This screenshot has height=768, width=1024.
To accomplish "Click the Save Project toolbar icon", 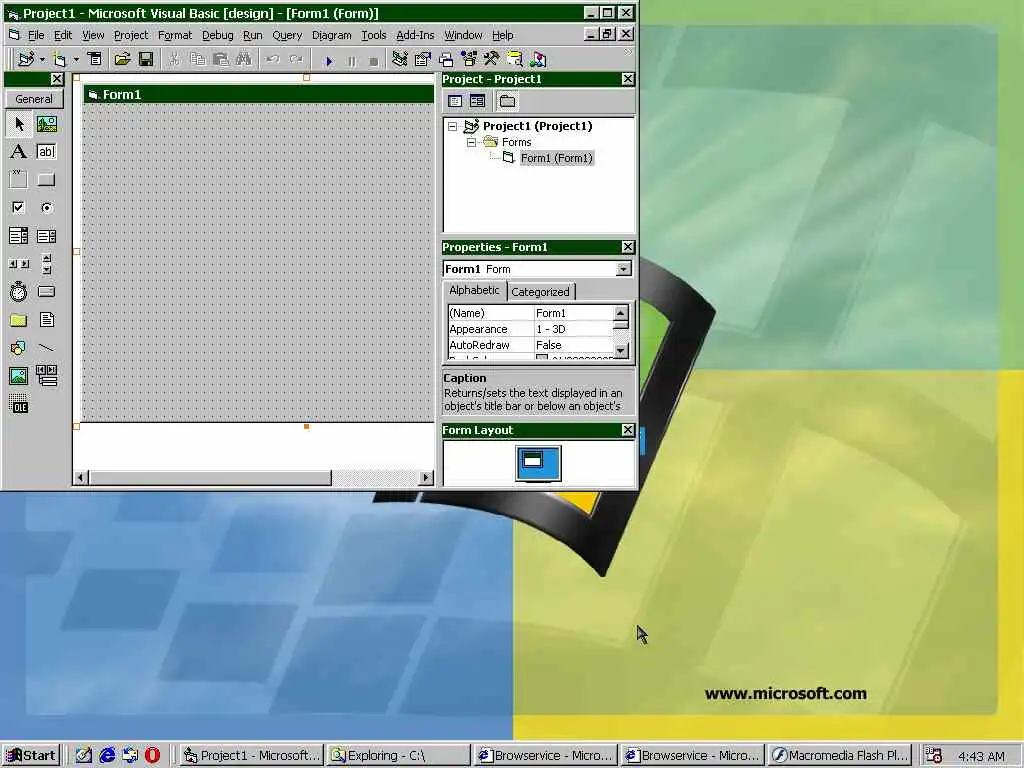I will click(146, 59).
